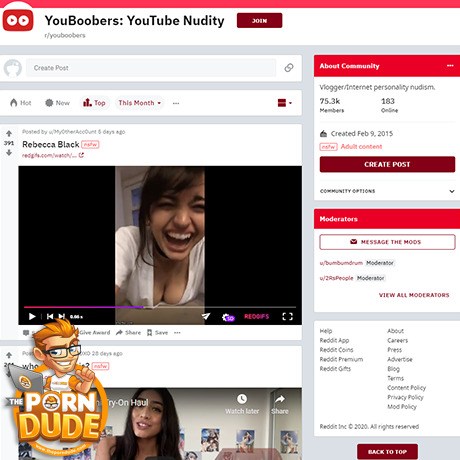
Task: Open the Advertise footer link
Action: pyautogui.click(x=400, y=359)
